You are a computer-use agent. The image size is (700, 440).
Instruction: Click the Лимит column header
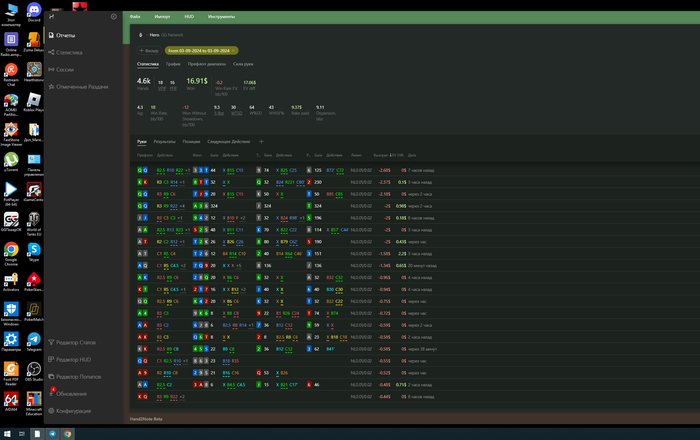(356, 155)
